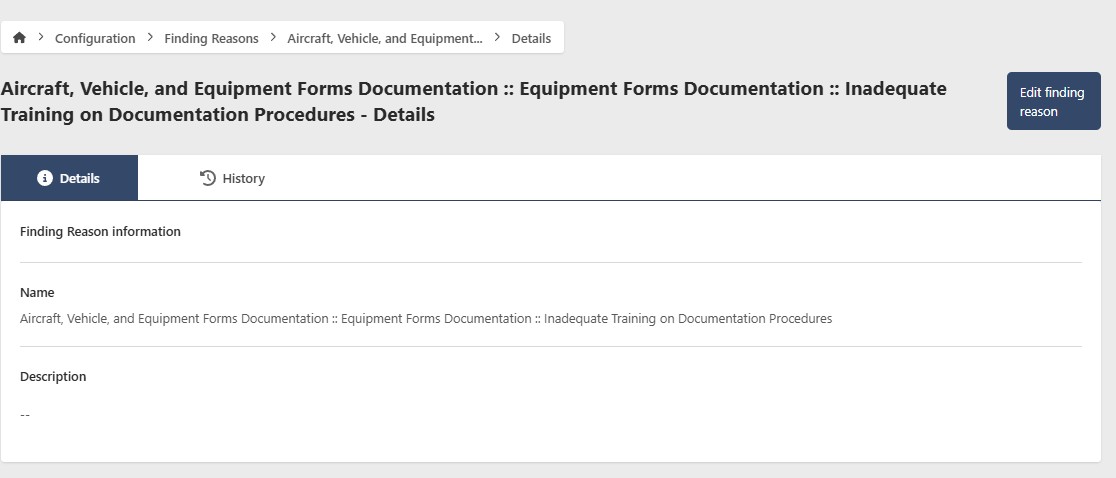This screenshot has height=478, width=1116.
Task: Click the chevron right after Finding Reasons breadcrumb
Action: point(273,37)
